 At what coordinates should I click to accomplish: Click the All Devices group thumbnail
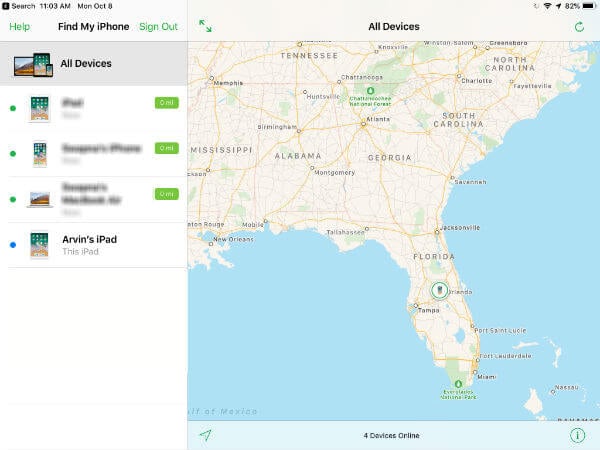pos(33,64)
